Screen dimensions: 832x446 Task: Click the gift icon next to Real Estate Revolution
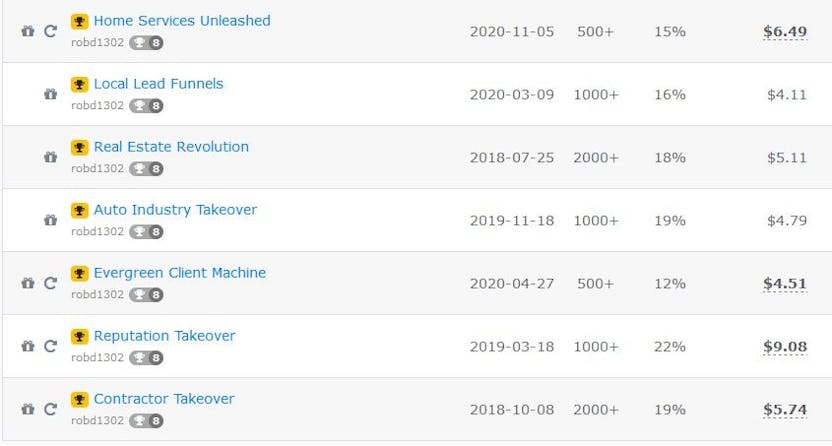point(50,158)
